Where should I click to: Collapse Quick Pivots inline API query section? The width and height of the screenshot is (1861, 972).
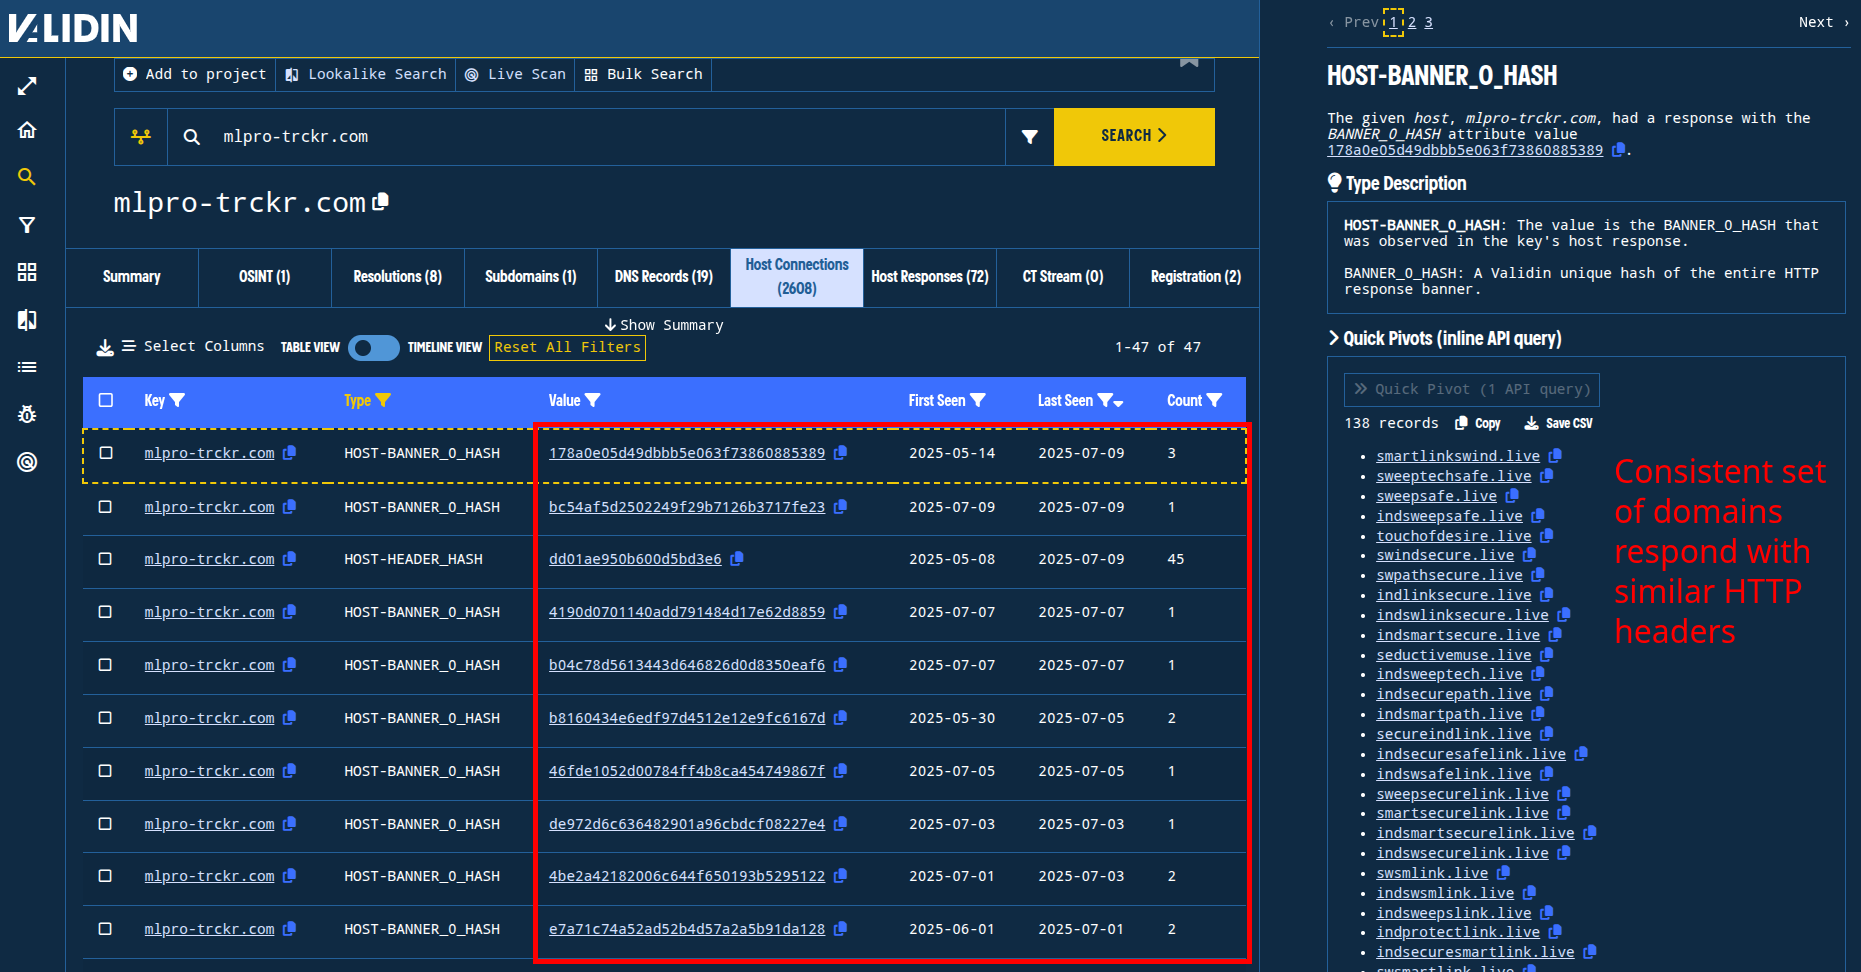[1444, 338]
